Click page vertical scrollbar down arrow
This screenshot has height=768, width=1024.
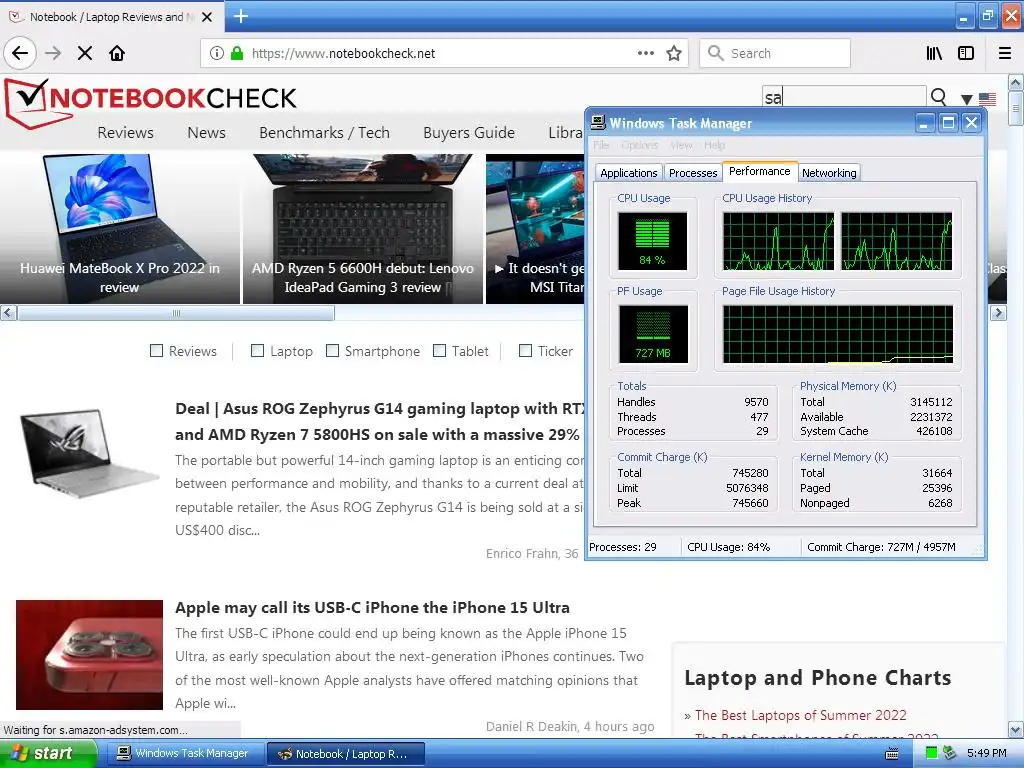coord(1016,729)
